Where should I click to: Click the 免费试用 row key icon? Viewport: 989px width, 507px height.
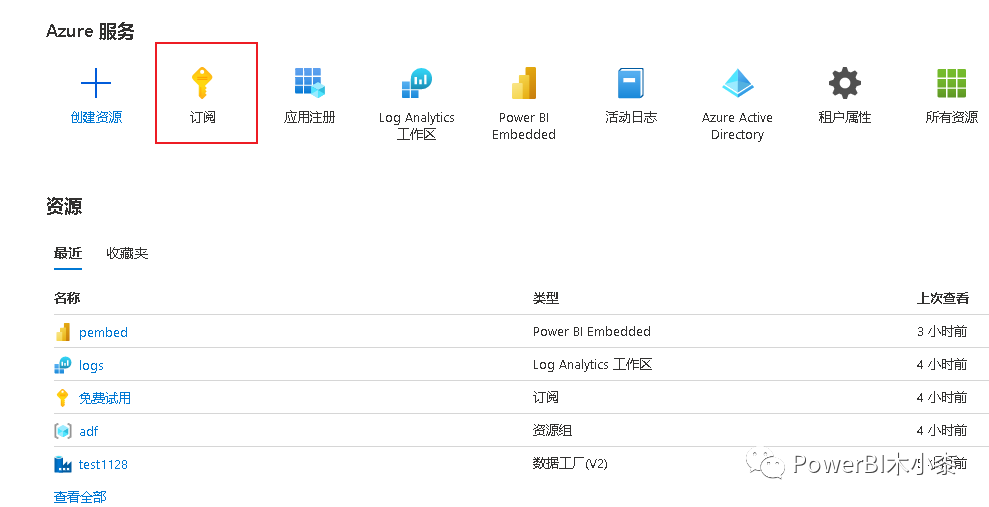(62, 398)
